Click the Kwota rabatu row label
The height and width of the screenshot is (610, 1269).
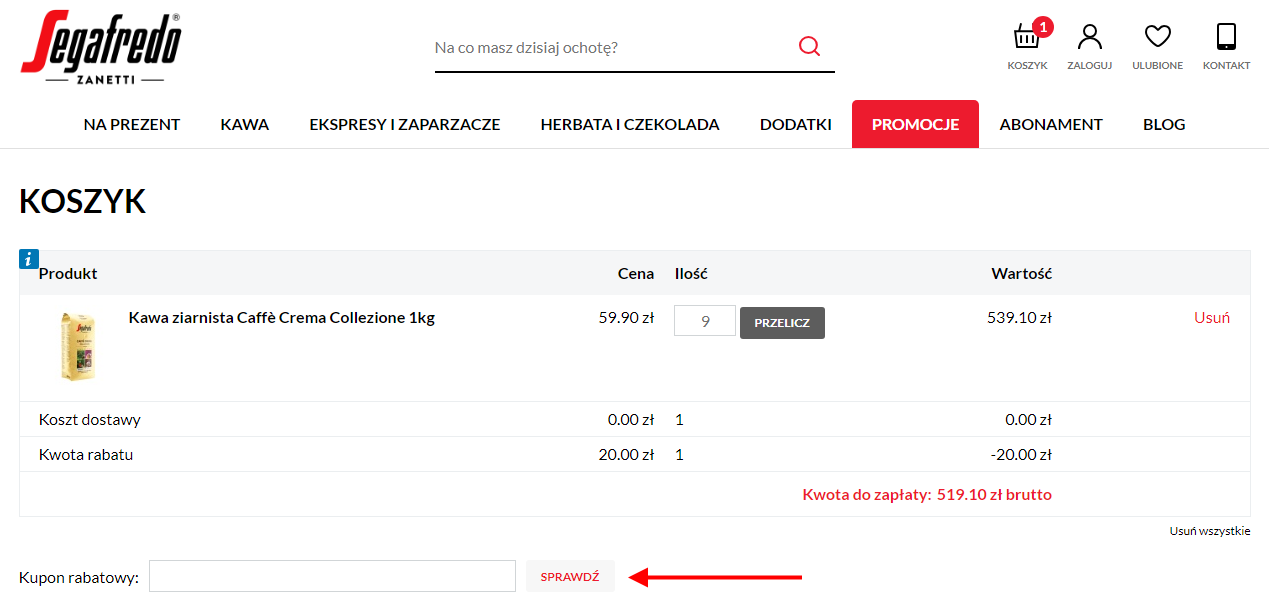click(x=86, y=455)
